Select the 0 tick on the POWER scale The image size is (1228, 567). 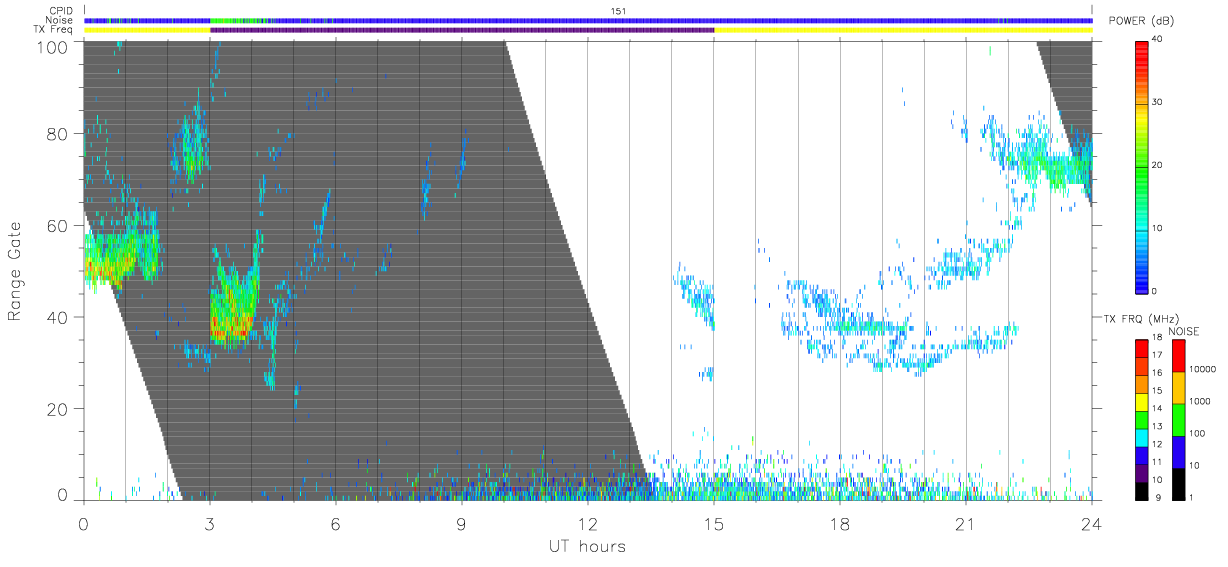click(1153, 291)
